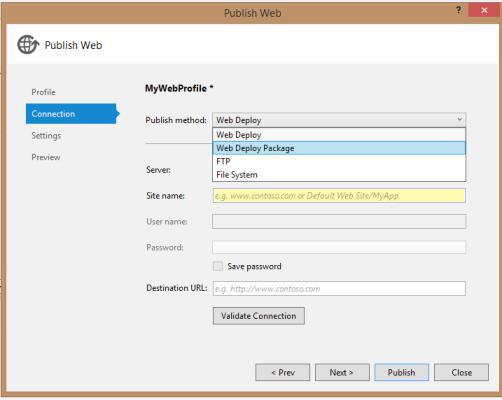Switch to the Preview step

click(x=46, y=157)
